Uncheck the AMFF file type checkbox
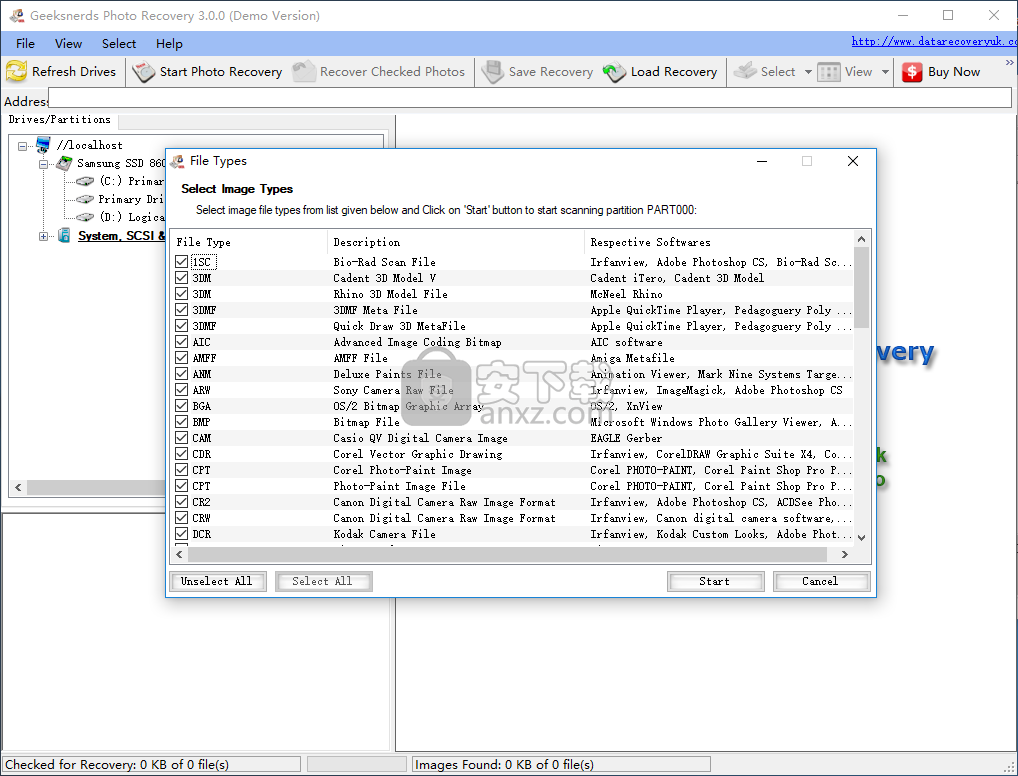This screenshot has width=1018, height=776. tap(182, 358)
